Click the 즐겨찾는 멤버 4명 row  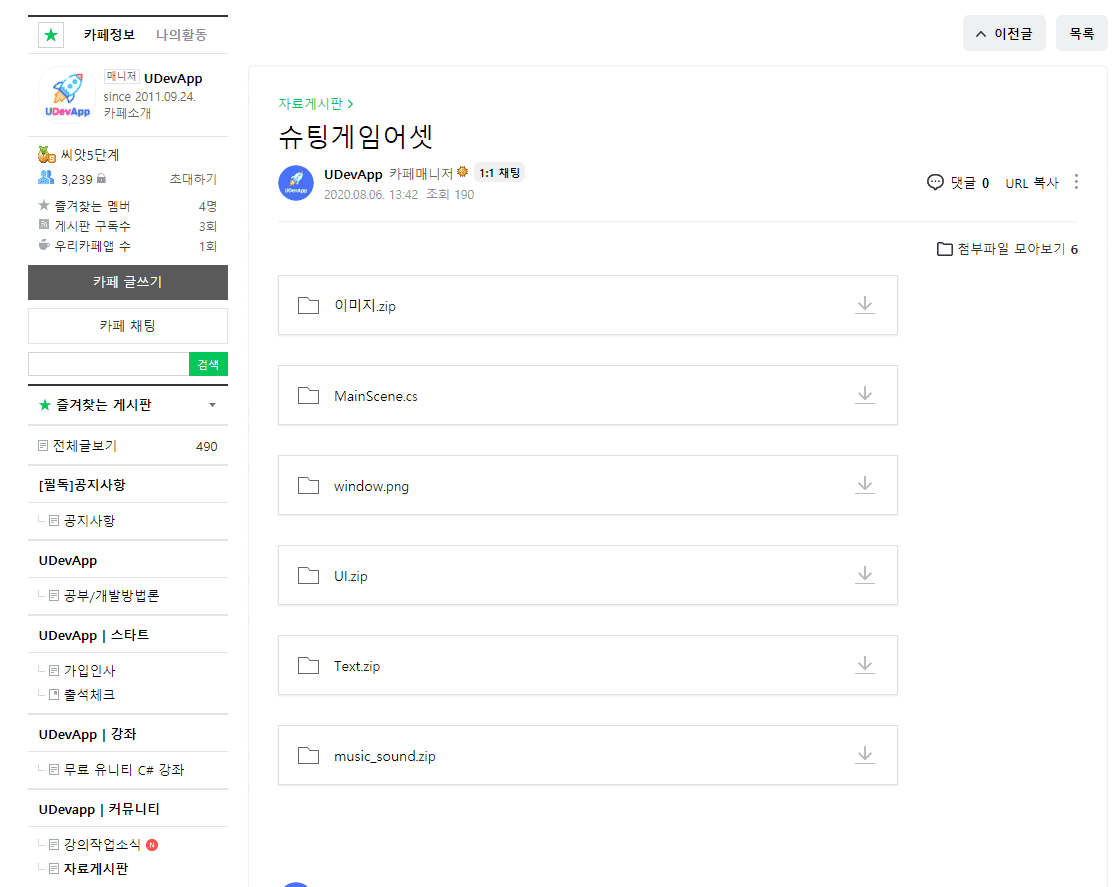128,206
